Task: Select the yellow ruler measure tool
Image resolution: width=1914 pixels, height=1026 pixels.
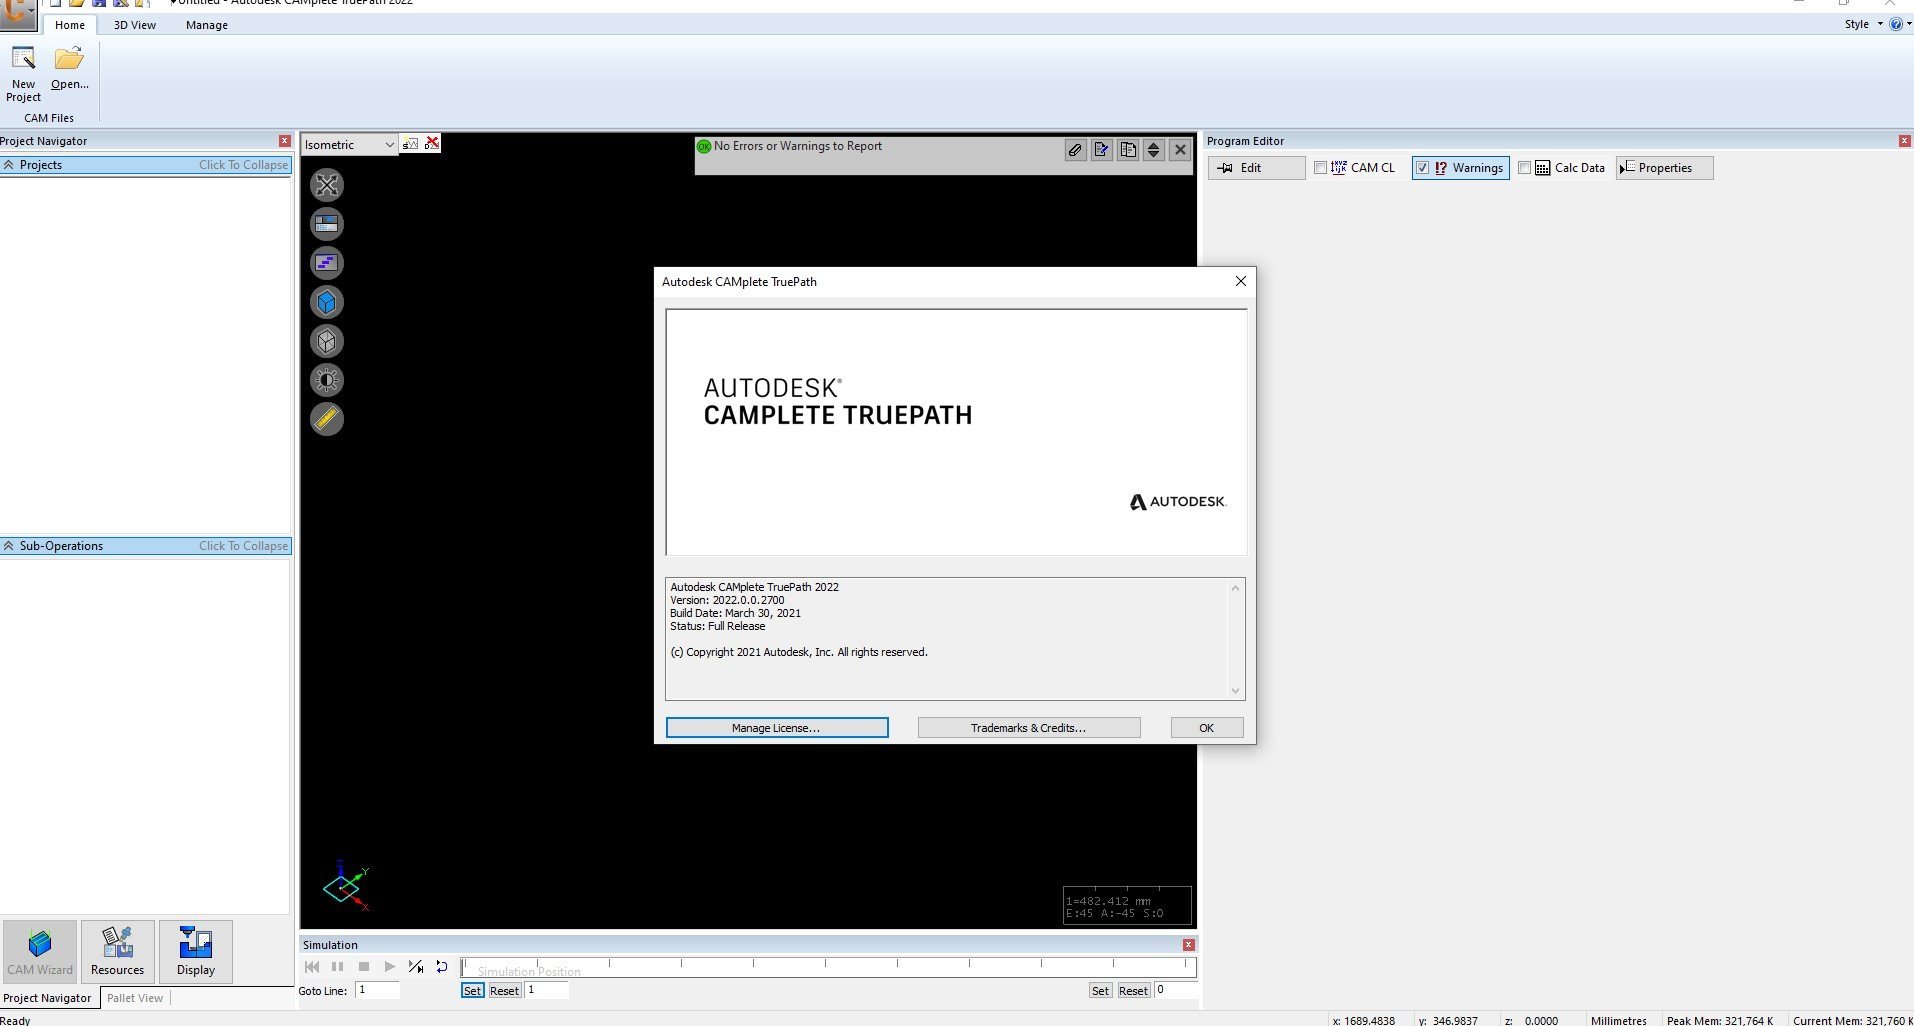Action: (x=327, y=419)
